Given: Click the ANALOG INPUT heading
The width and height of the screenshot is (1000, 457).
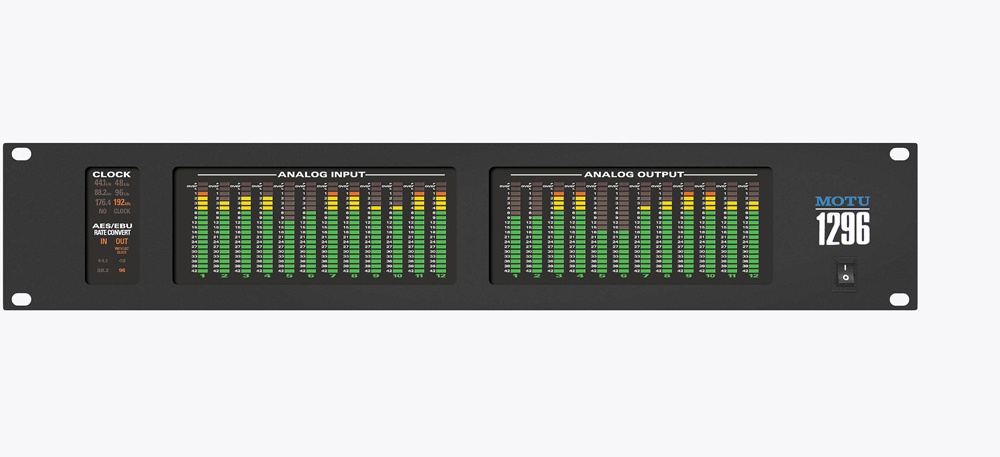Looking at the screenshot, I should coord(321,174).
